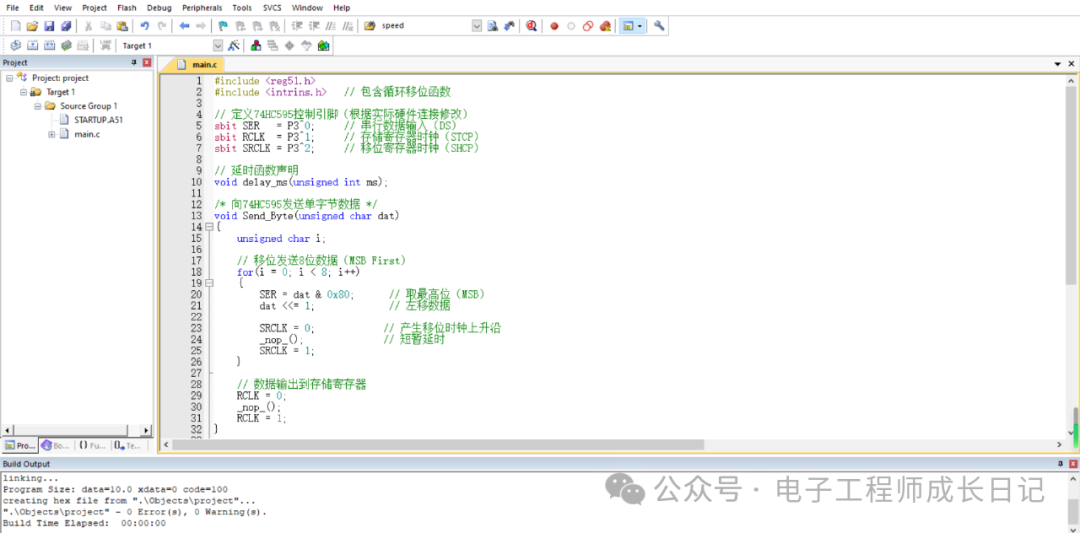The height and width of the screenshot is (533, 1080).
Task: Open Configuration with the wrench icon
Action: (x=659, y=25)
